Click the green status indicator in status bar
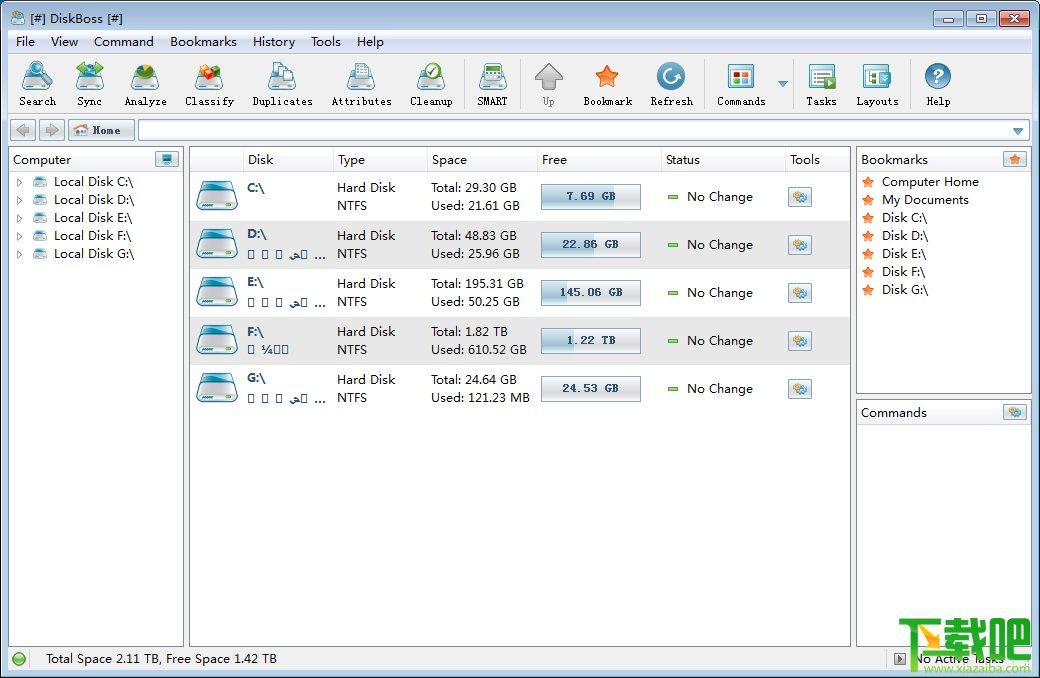Image resolution: width=1040 pixels, height=678 pixels. pyautogui.click(x=19, y=659)
